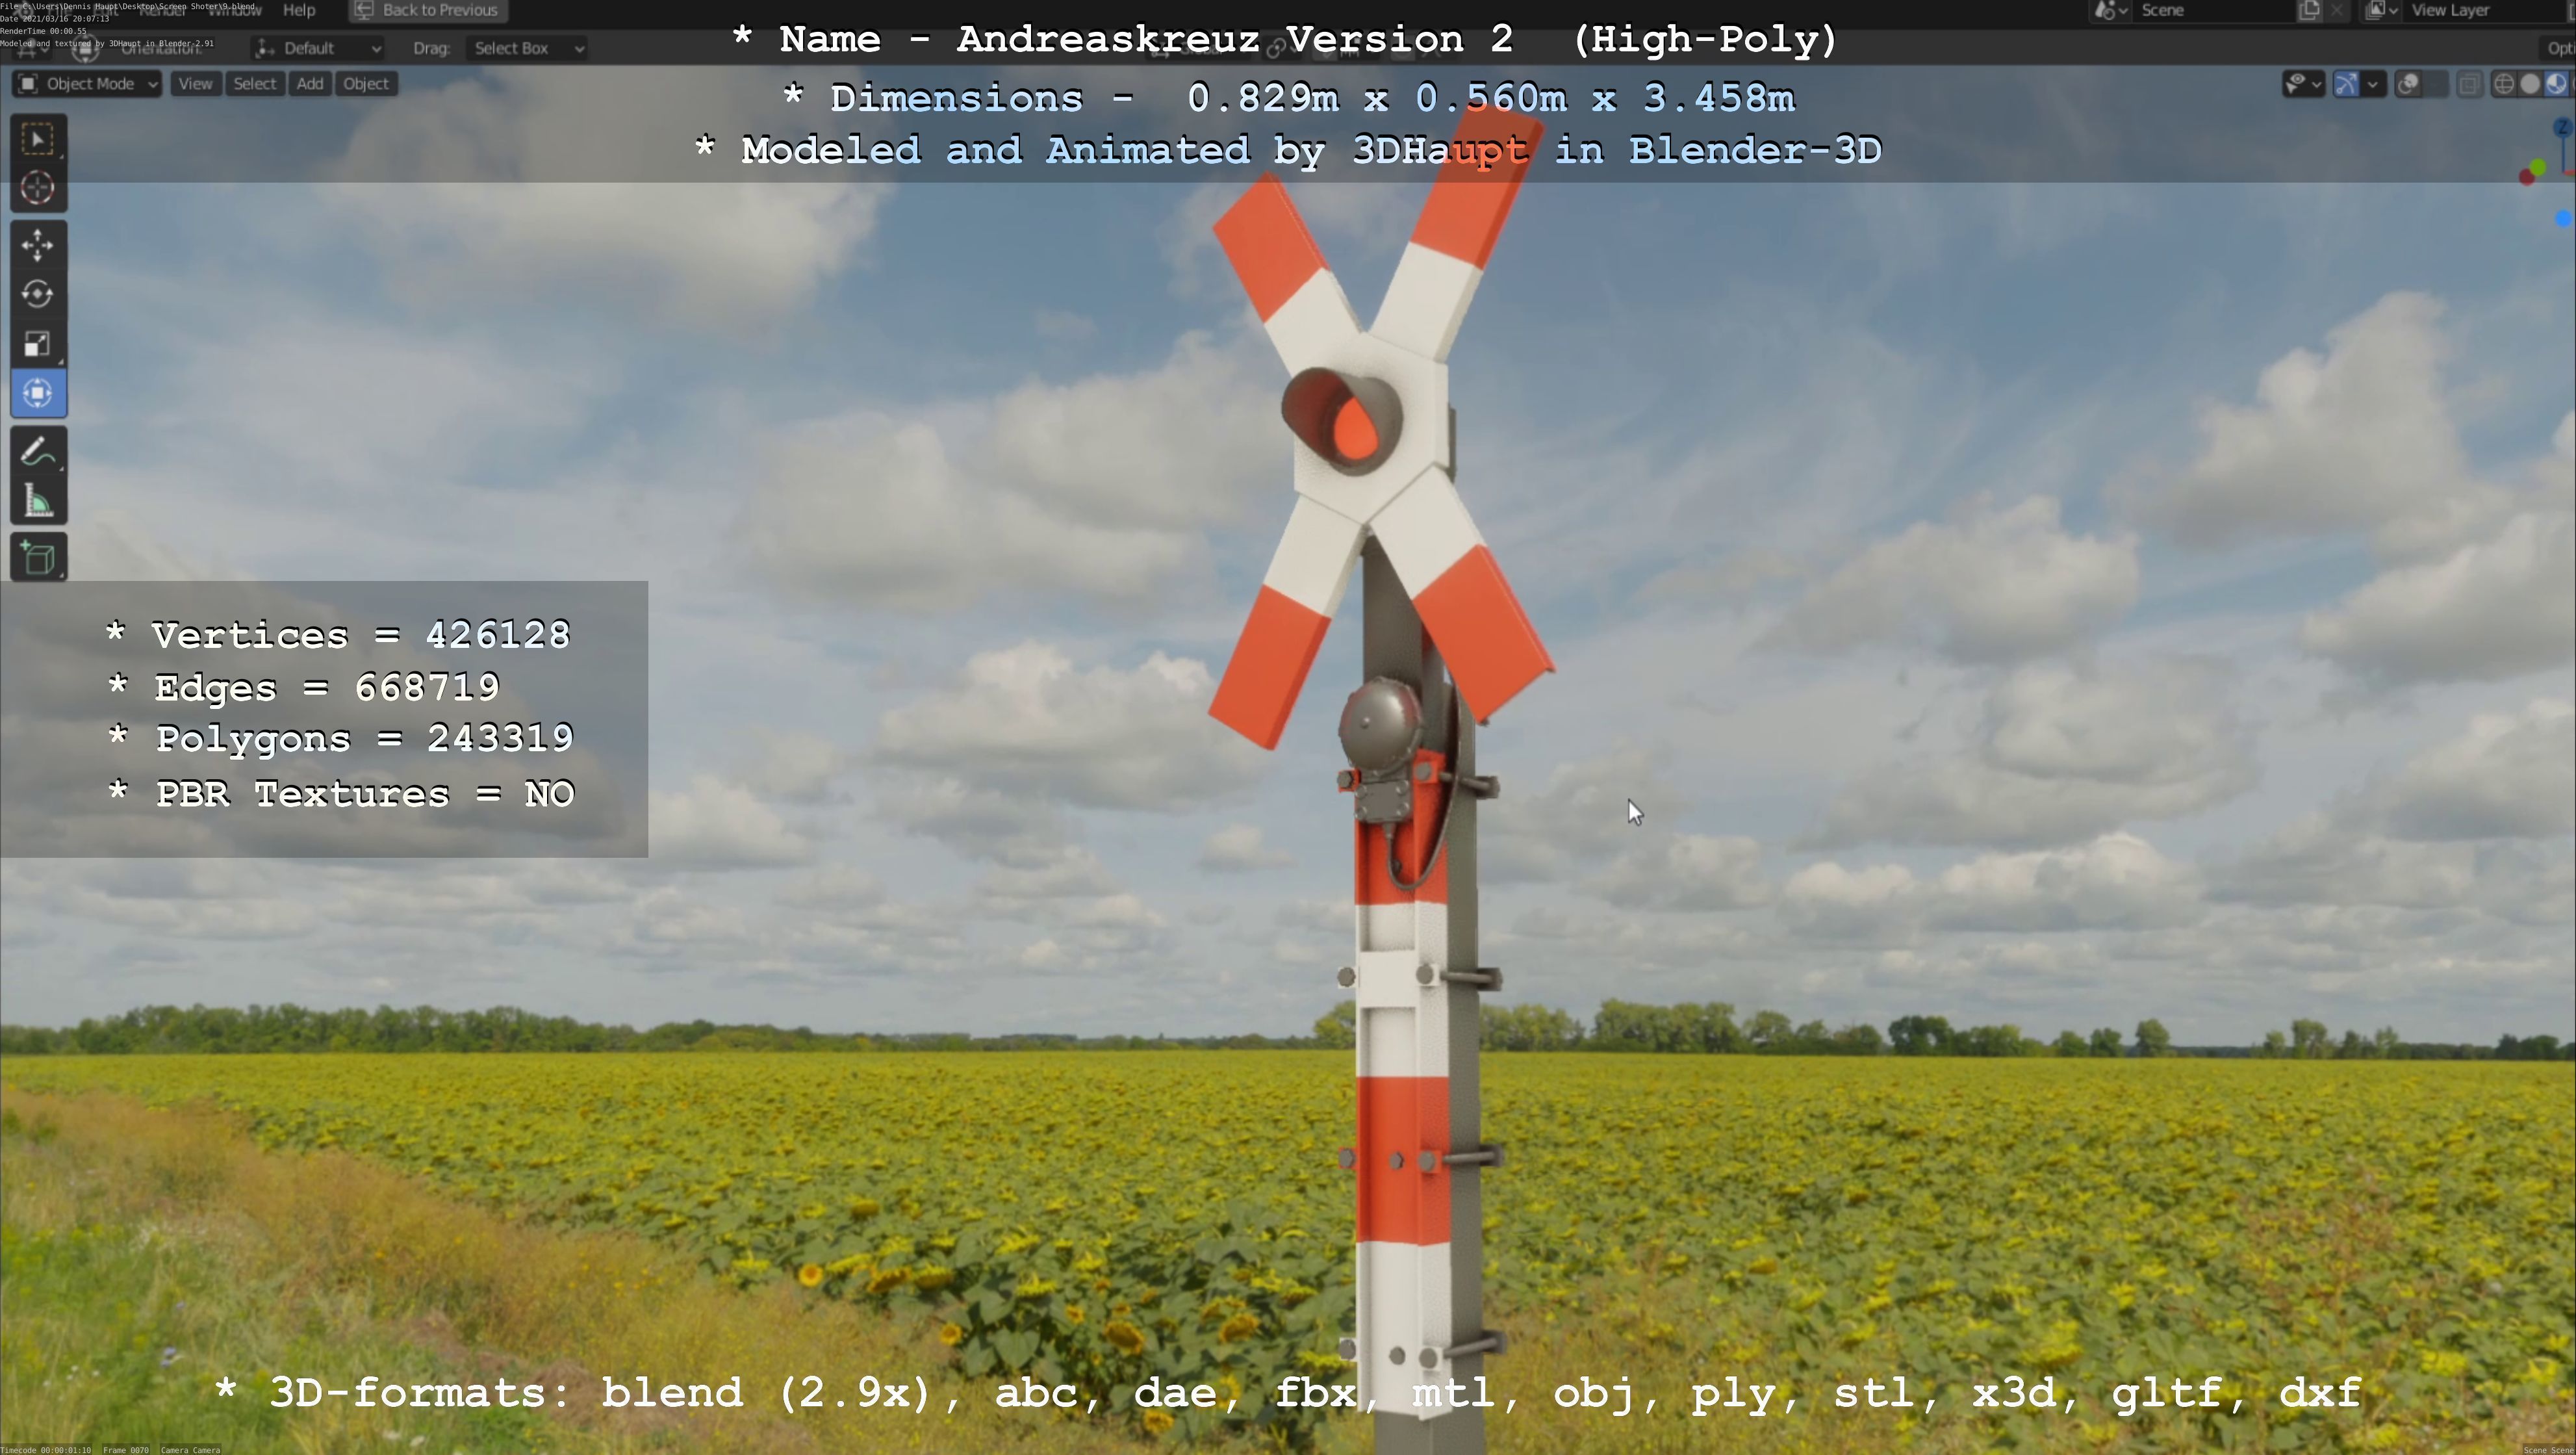The image size is (2576, 1455).
Task: Open the Add menu
Action: tap(310, 84)
